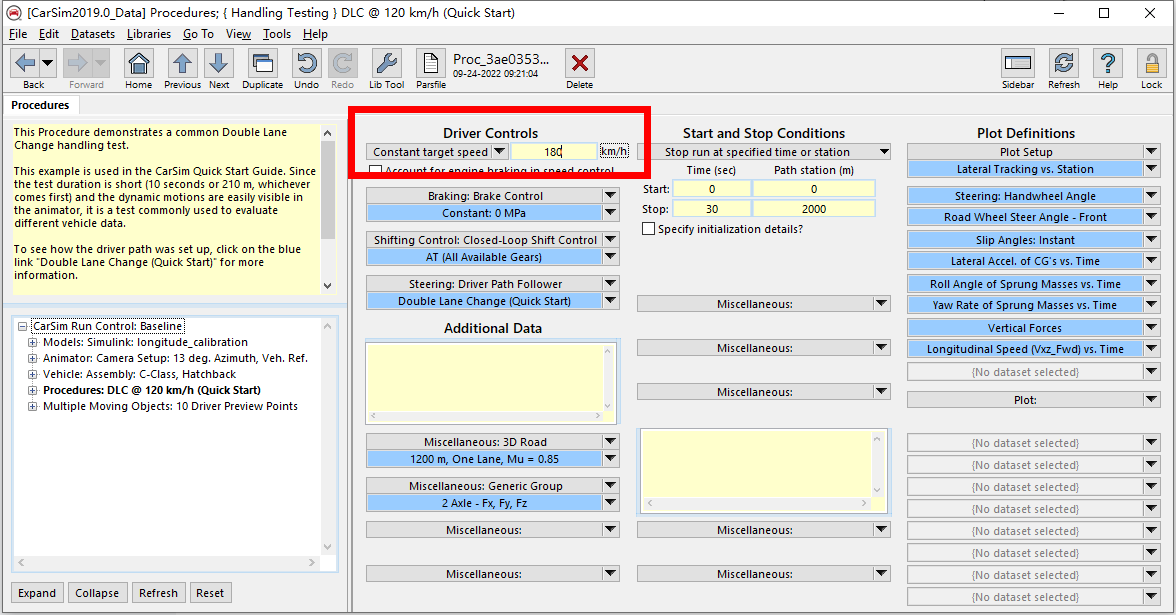
Task: Toggle the Sidebar icon
Action: (x=1018, y=63)
